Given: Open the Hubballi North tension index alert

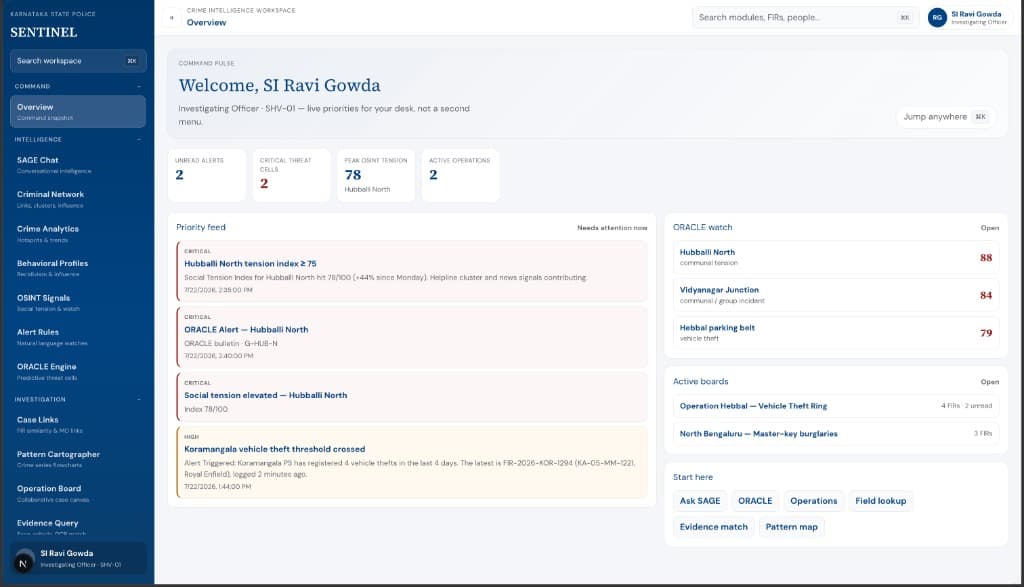Looking at the screenshot, I should pyautogui.click(x=412, y=271).
